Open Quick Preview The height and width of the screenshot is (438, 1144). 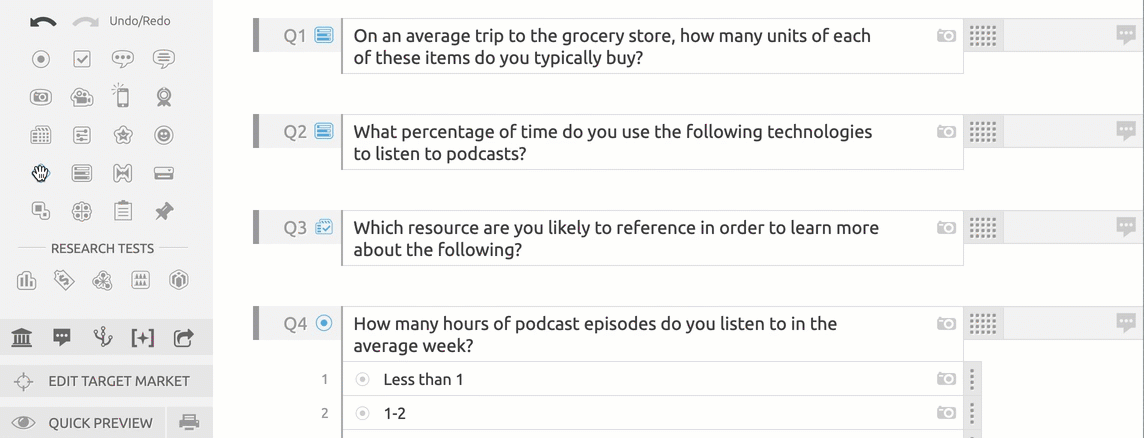coord(83,423)
